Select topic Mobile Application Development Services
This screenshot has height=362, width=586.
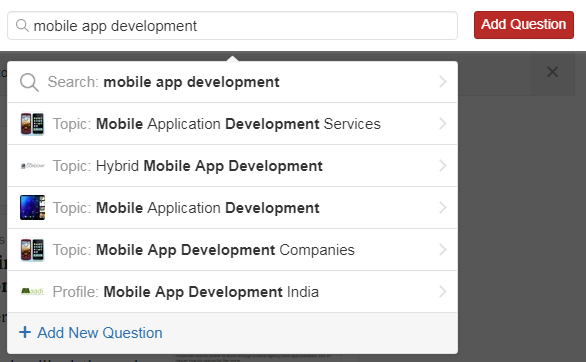tap(232, 124)
